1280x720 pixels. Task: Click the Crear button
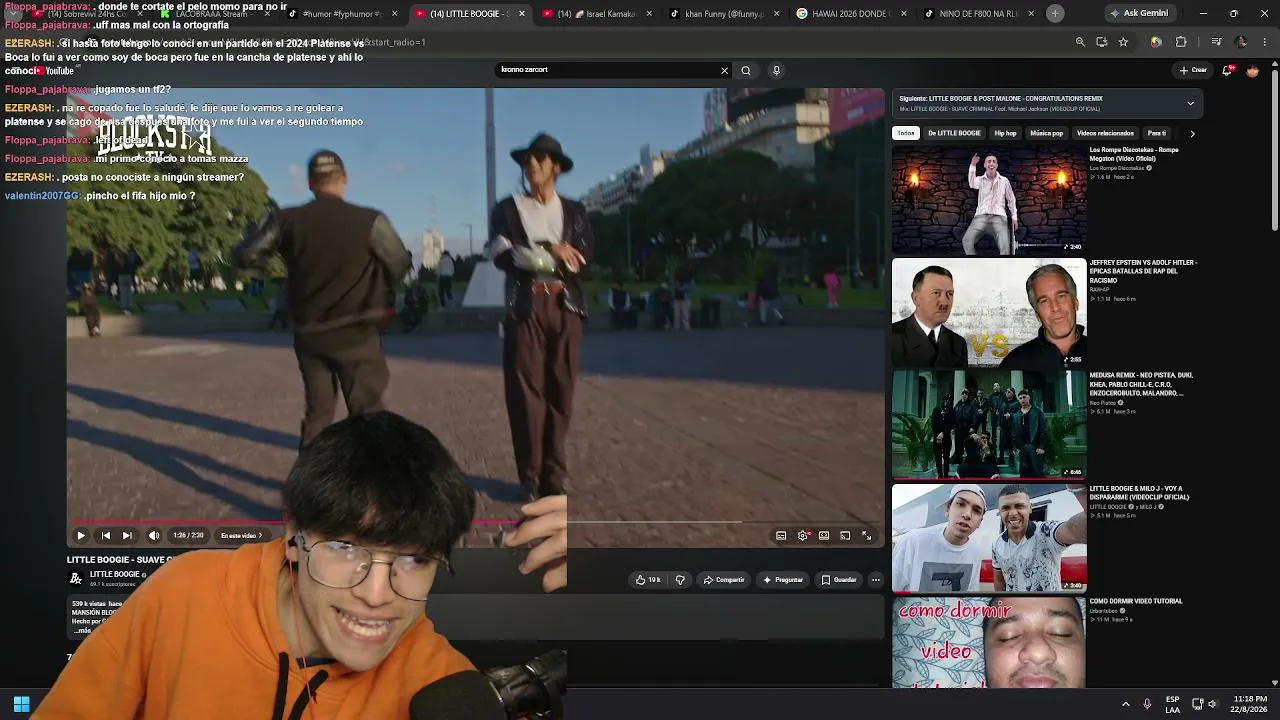coord(1193,70)
